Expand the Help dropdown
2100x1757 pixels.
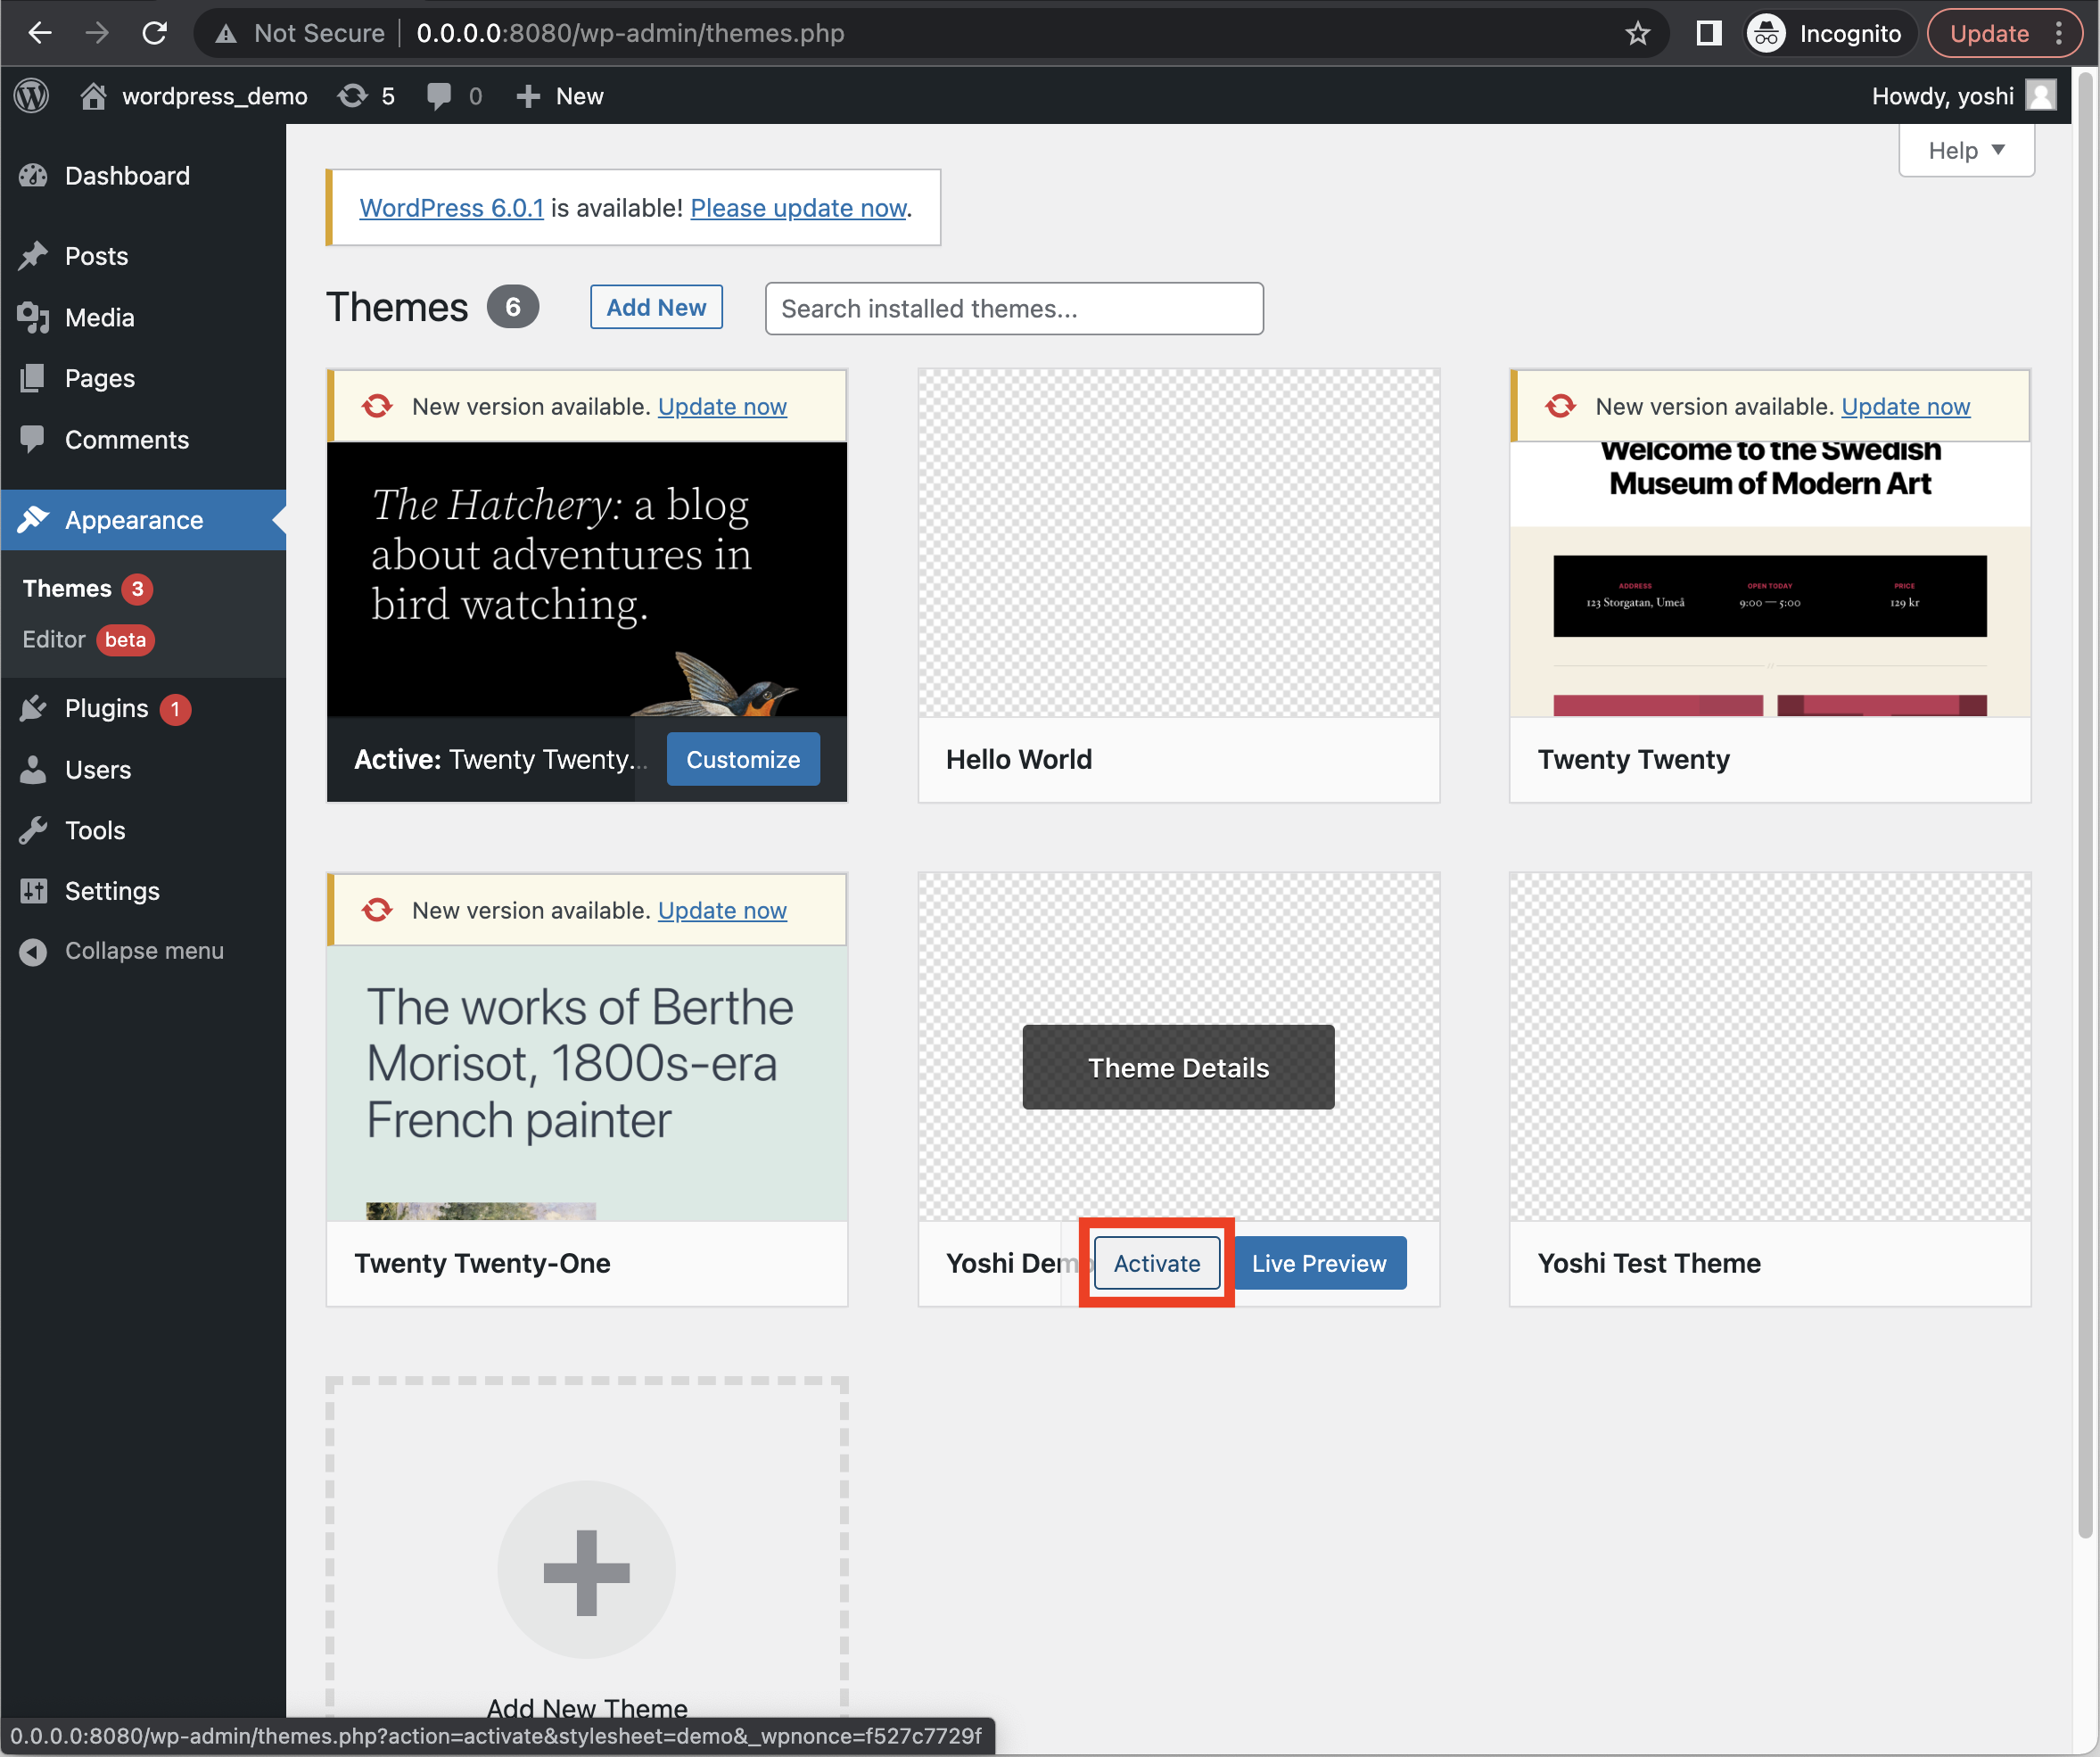tap(1966, 150)
